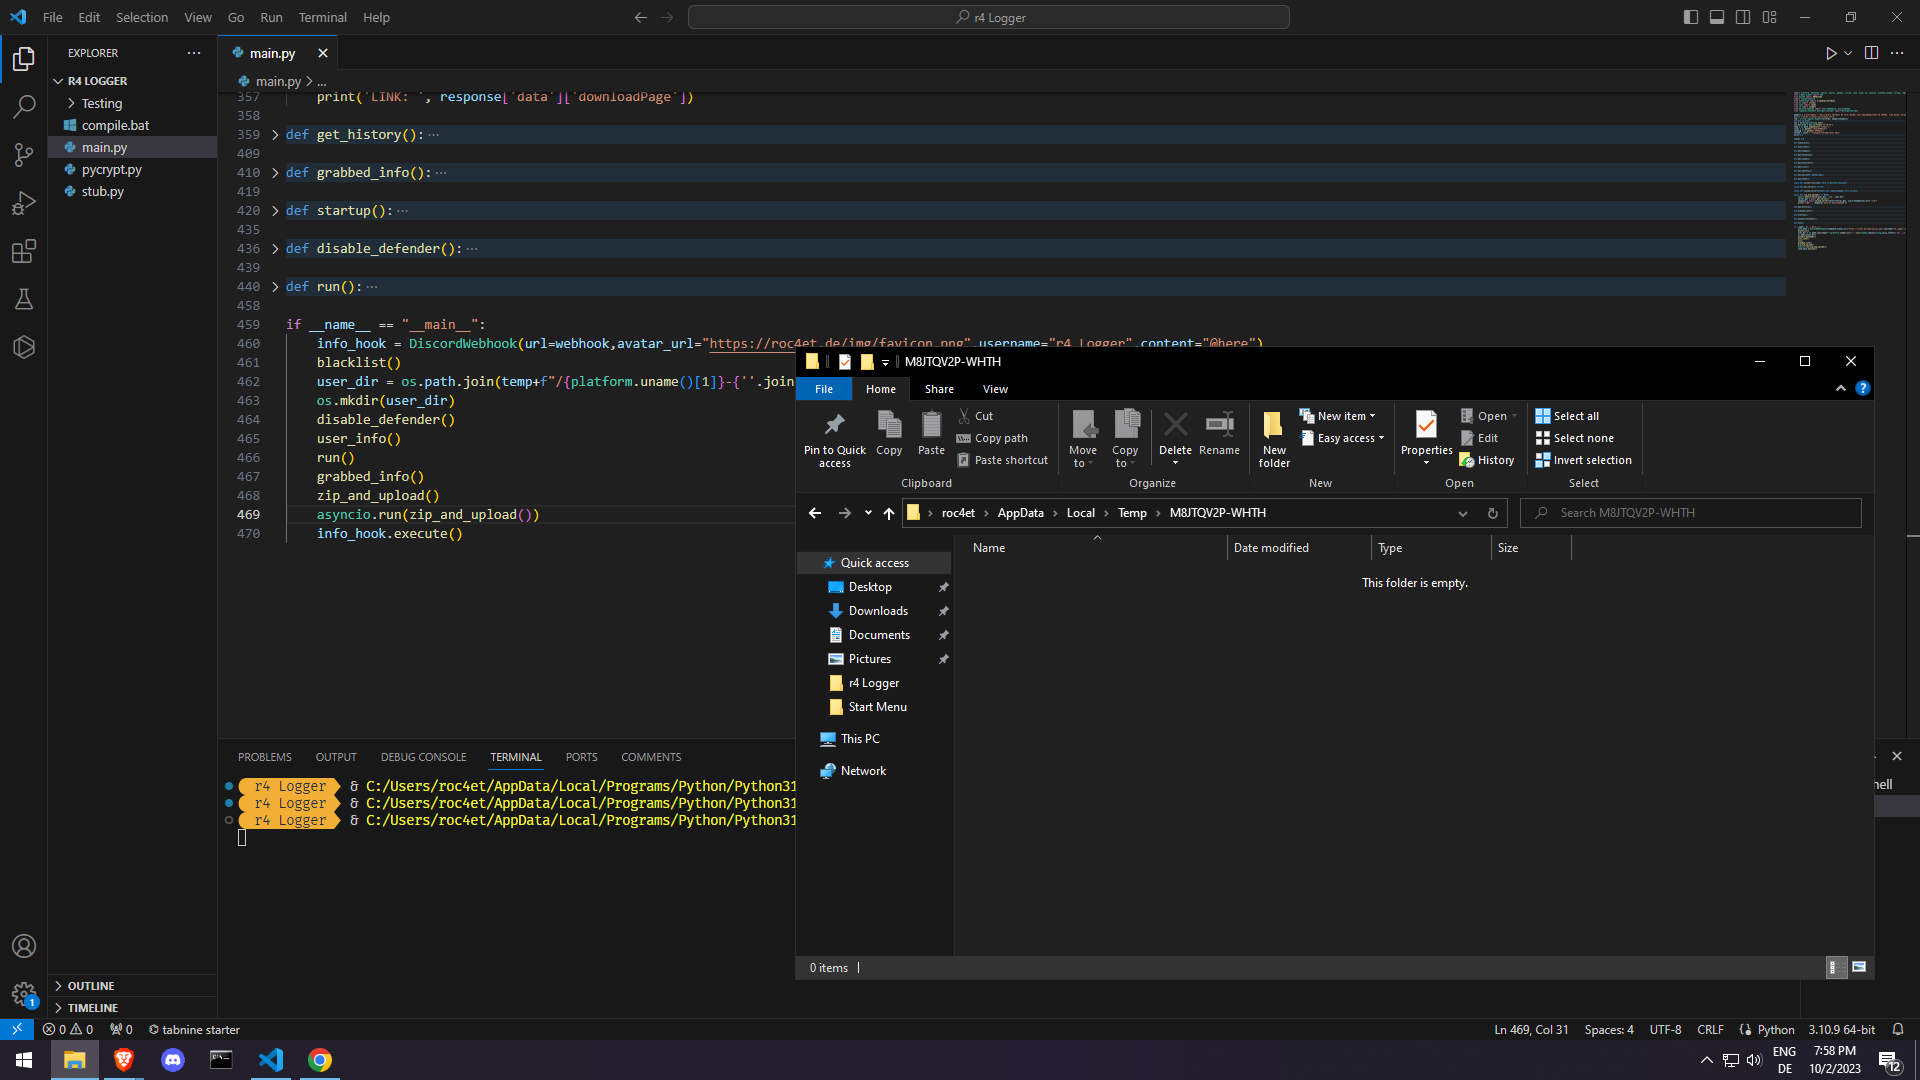Toggle bottom panel layout icon
Screen dimensions: 1920x1080
1717,17
